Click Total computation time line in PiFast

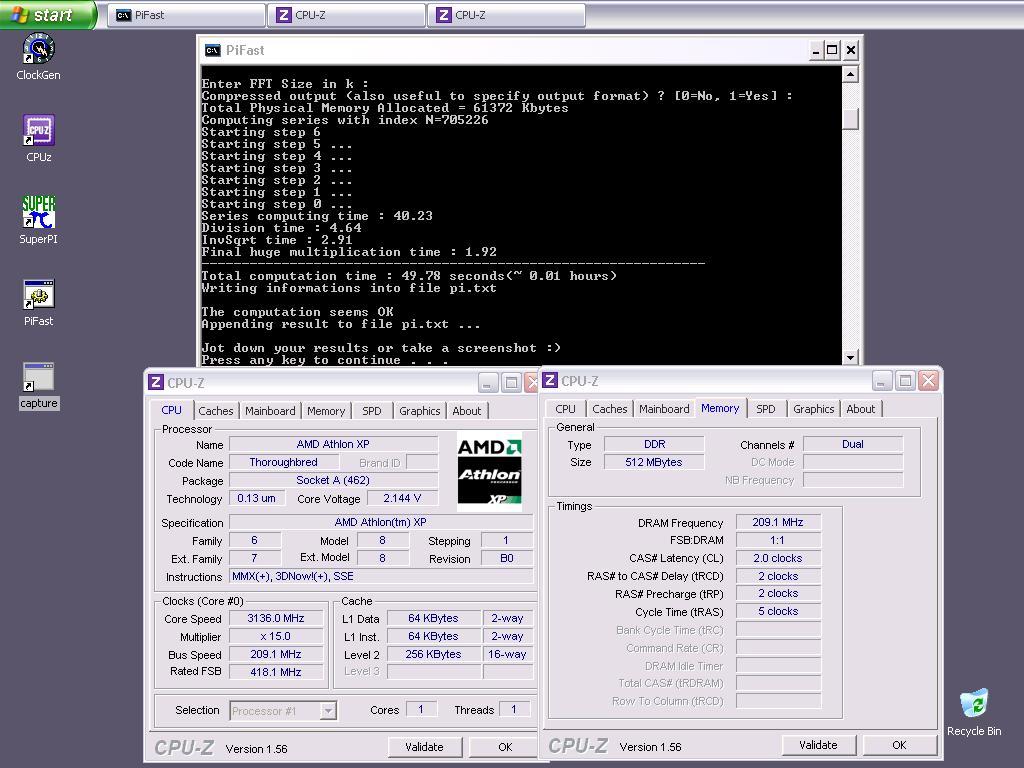(x=409, y=276)
